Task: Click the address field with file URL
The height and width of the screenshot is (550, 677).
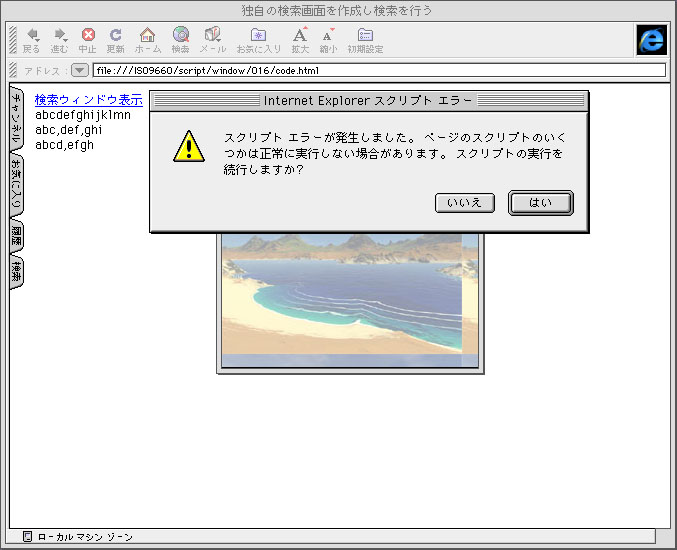Action: [379, 70]
